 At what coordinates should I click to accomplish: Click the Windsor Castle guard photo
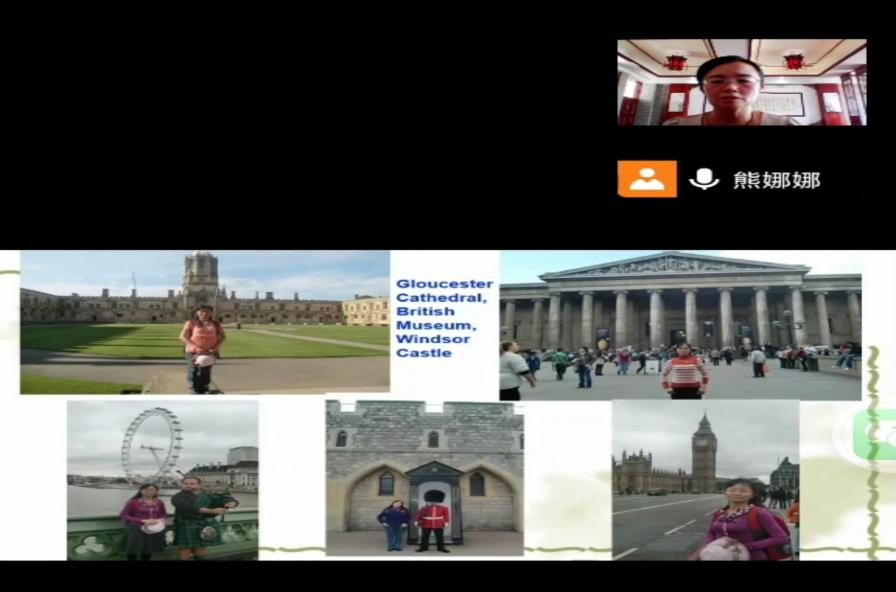point(424,477)
